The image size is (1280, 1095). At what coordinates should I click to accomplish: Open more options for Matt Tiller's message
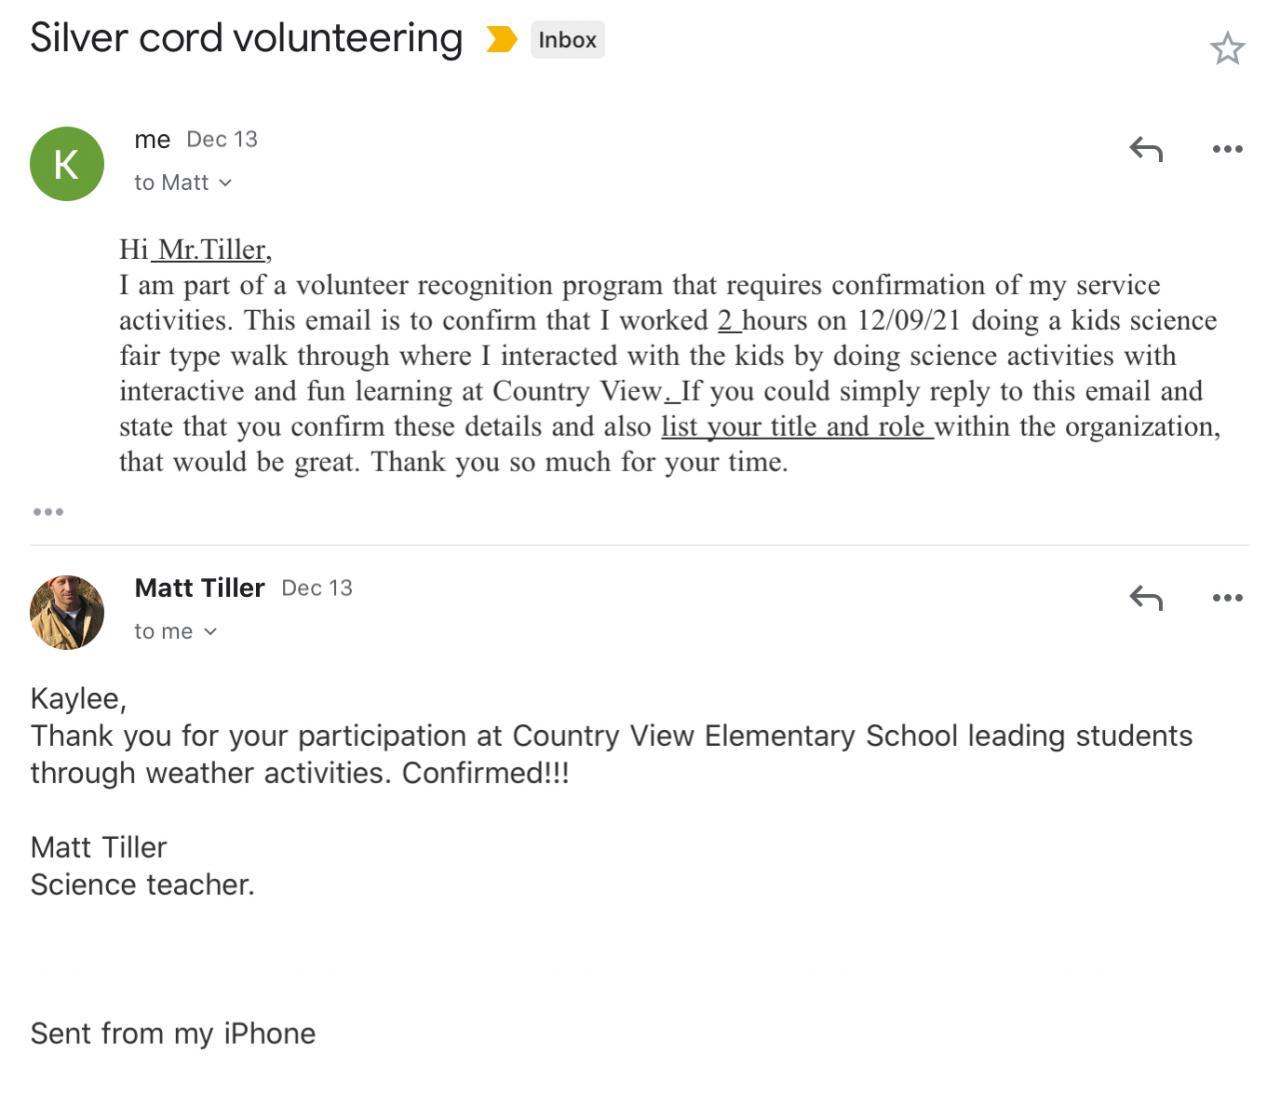[x=1227, y=598]
